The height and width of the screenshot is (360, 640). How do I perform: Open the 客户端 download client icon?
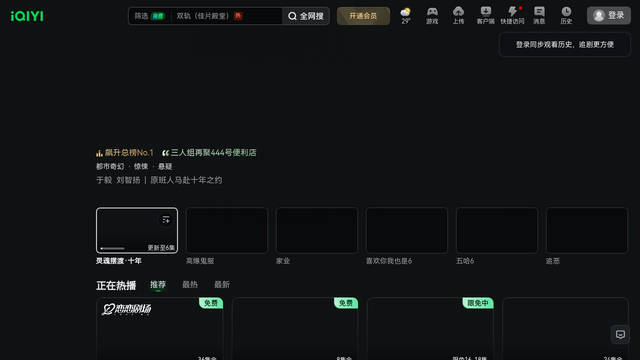tap(485, 16)
